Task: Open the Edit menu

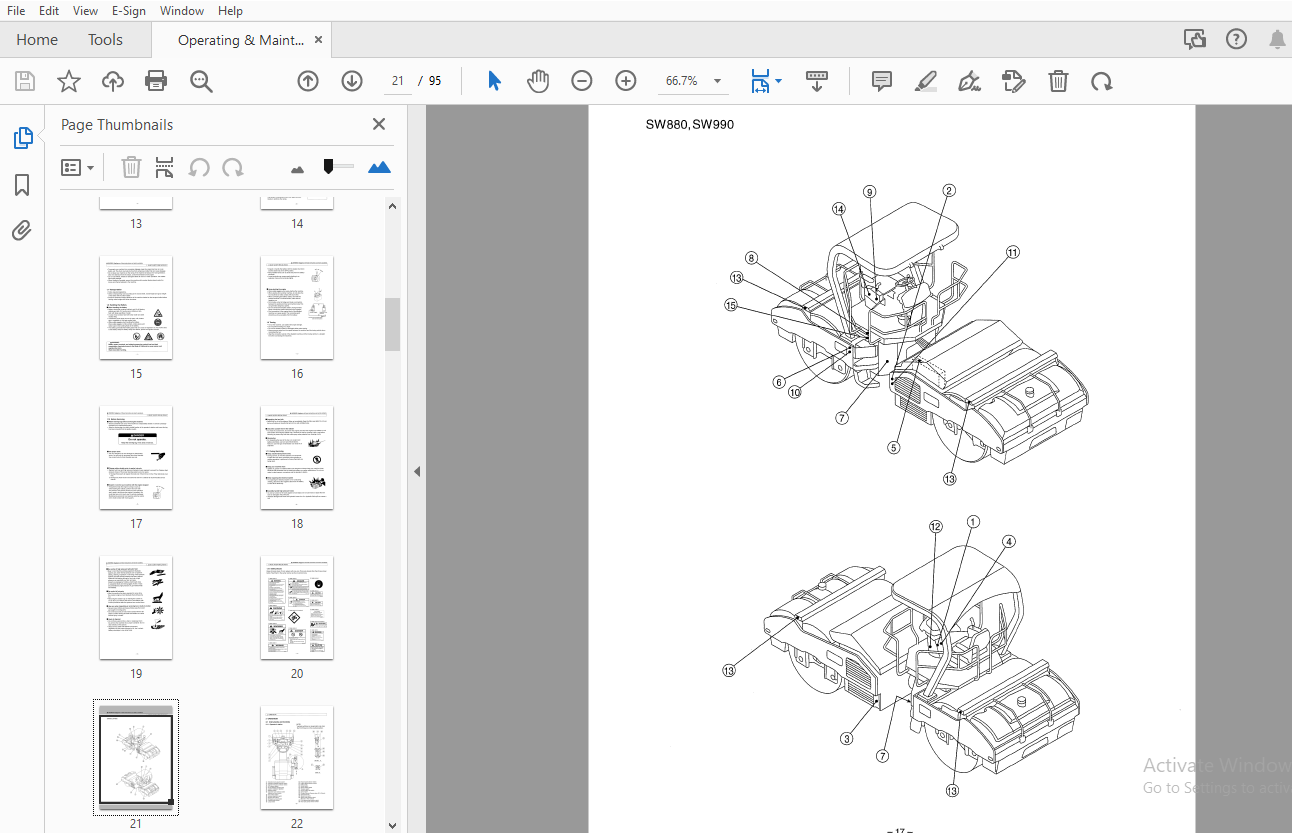Action: tap(49, 11)
